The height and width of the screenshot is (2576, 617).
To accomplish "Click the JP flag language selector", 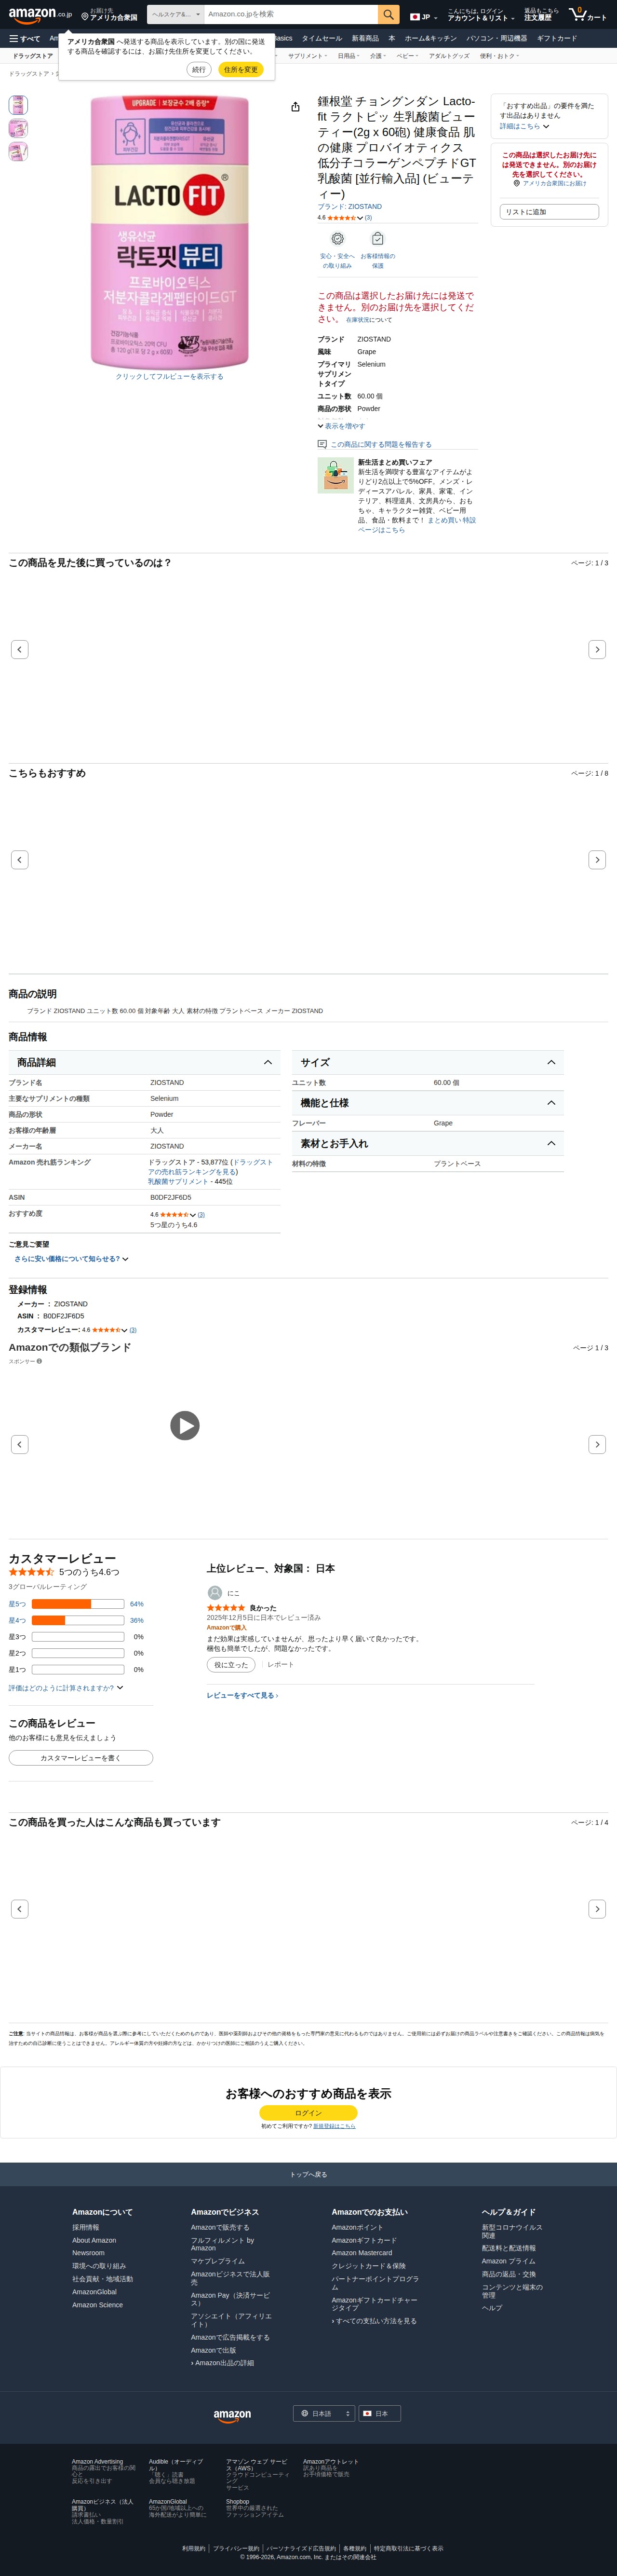I will [423, 17].
